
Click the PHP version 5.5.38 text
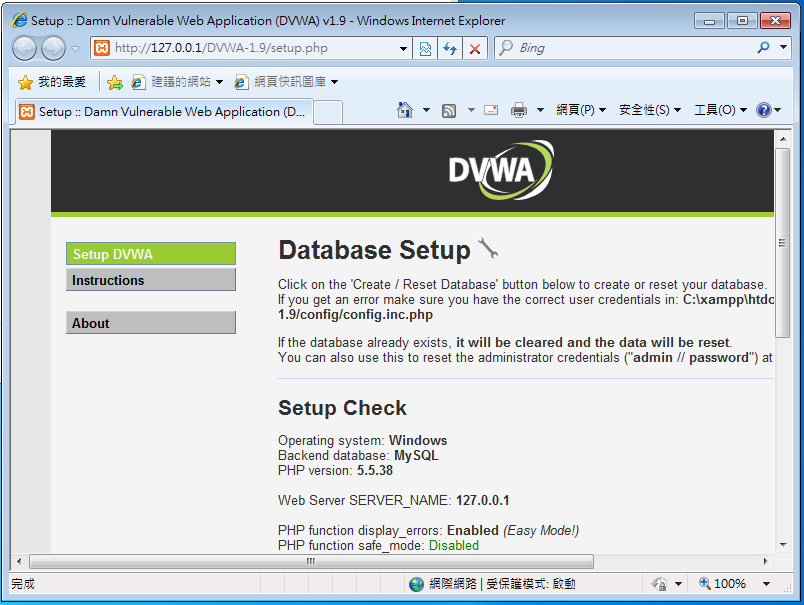[335, 470]
